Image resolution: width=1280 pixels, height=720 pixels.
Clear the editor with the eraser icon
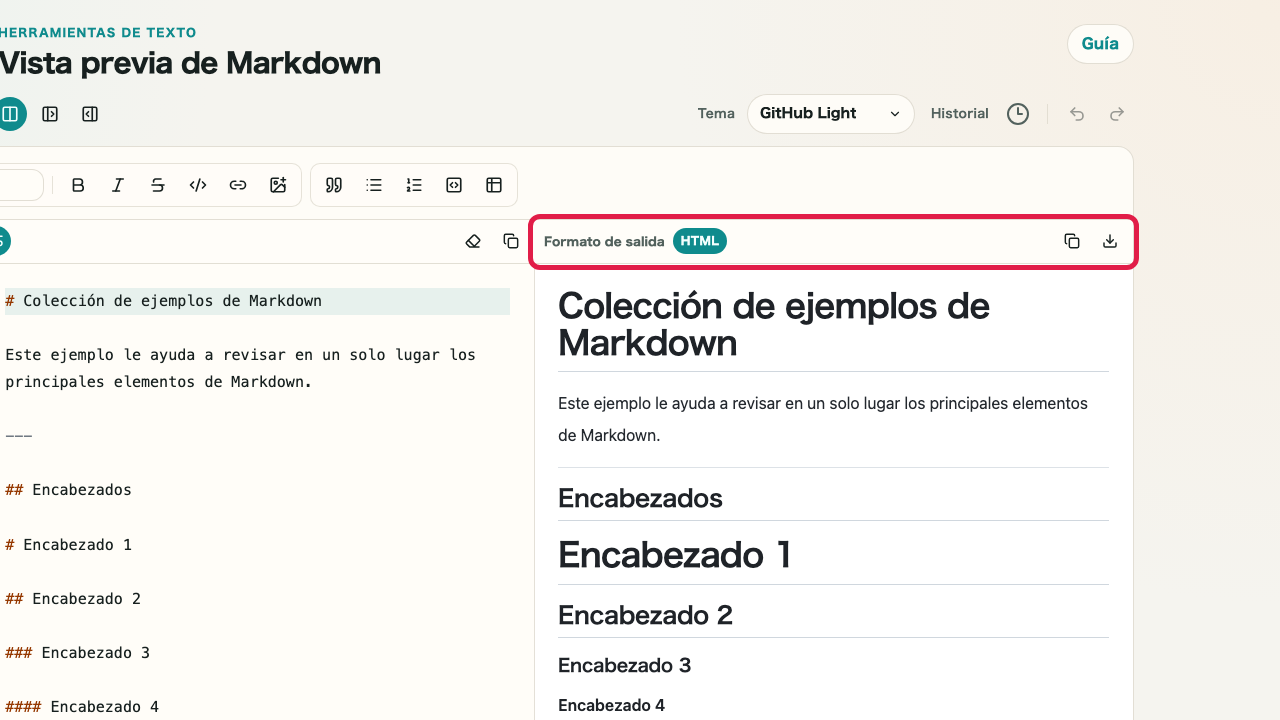click(474, 241)
